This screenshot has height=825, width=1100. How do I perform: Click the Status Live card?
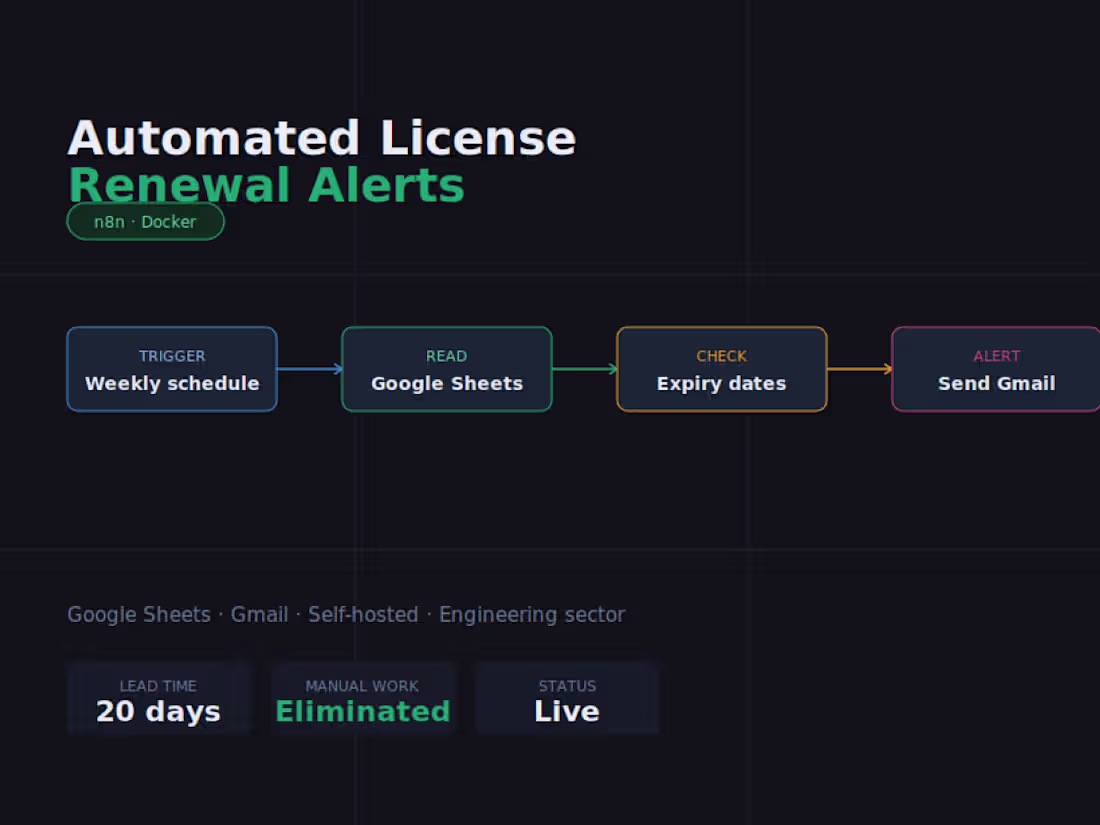pyautogui.click(x=567, y=698)
